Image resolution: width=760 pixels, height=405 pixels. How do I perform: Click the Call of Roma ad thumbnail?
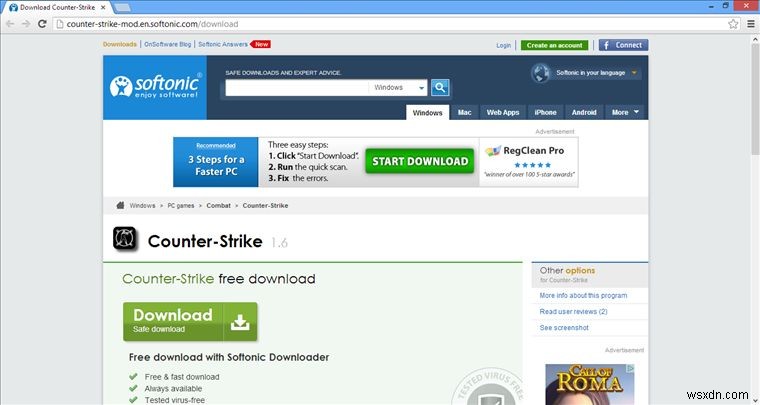[x=590, y=384]
